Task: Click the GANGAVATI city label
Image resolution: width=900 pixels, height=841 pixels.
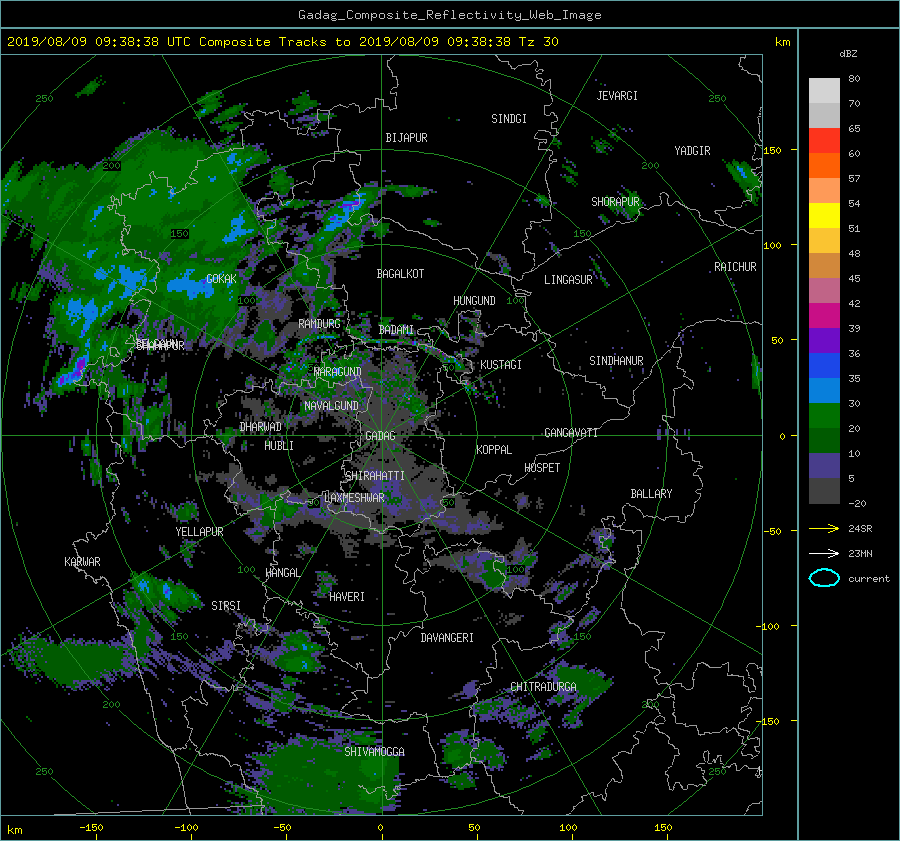Action: 571,433
